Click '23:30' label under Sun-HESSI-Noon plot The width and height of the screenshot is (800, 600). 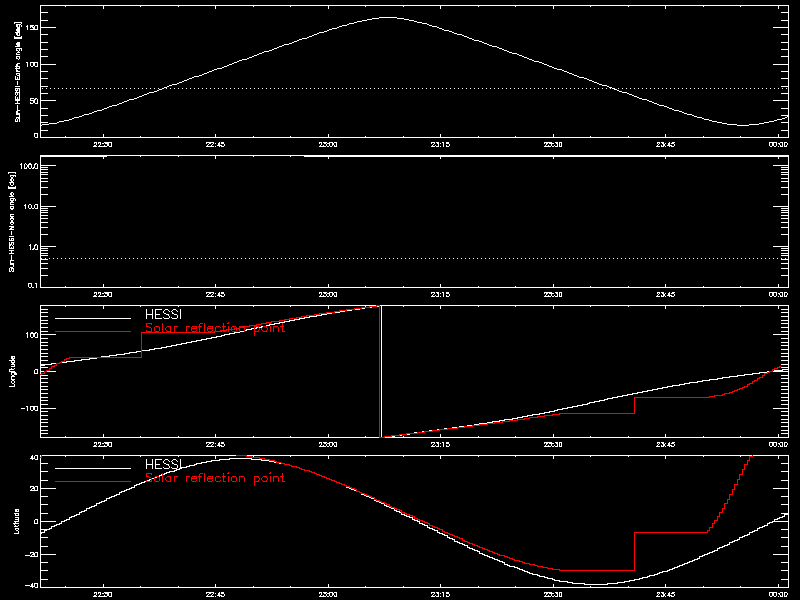(553, 295)
